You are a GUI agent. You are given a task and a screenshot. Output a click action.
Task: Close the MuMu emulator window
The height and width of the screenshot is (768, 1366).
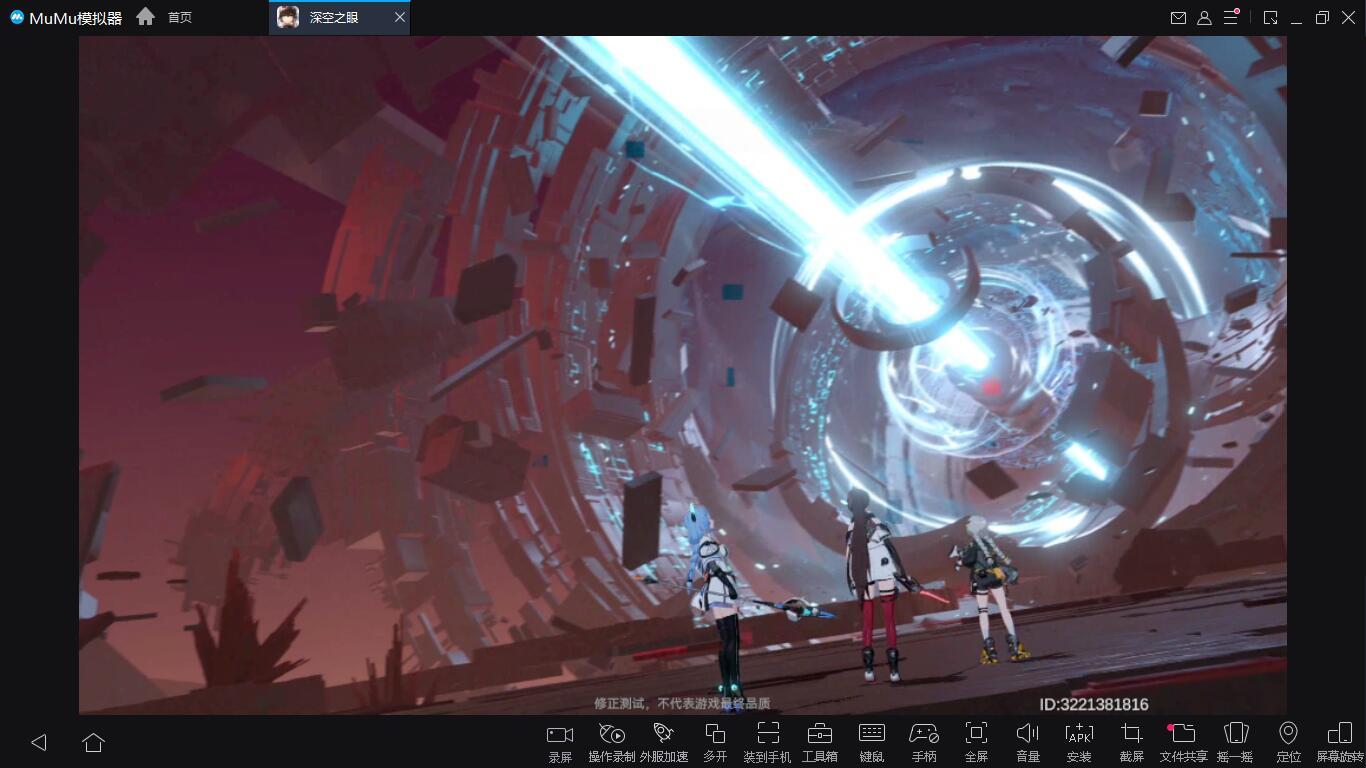pyautogui.click(x=1348, y=18)
